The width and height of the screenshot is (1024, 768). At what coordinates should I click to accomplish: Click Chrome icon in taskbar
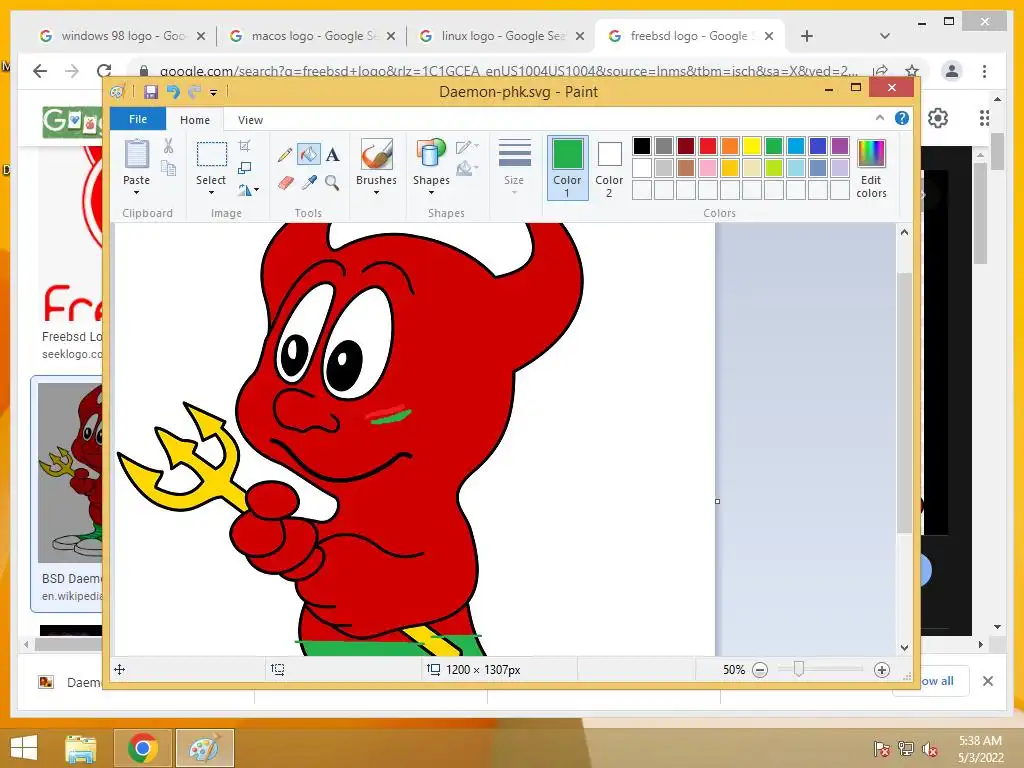[142, 748]
